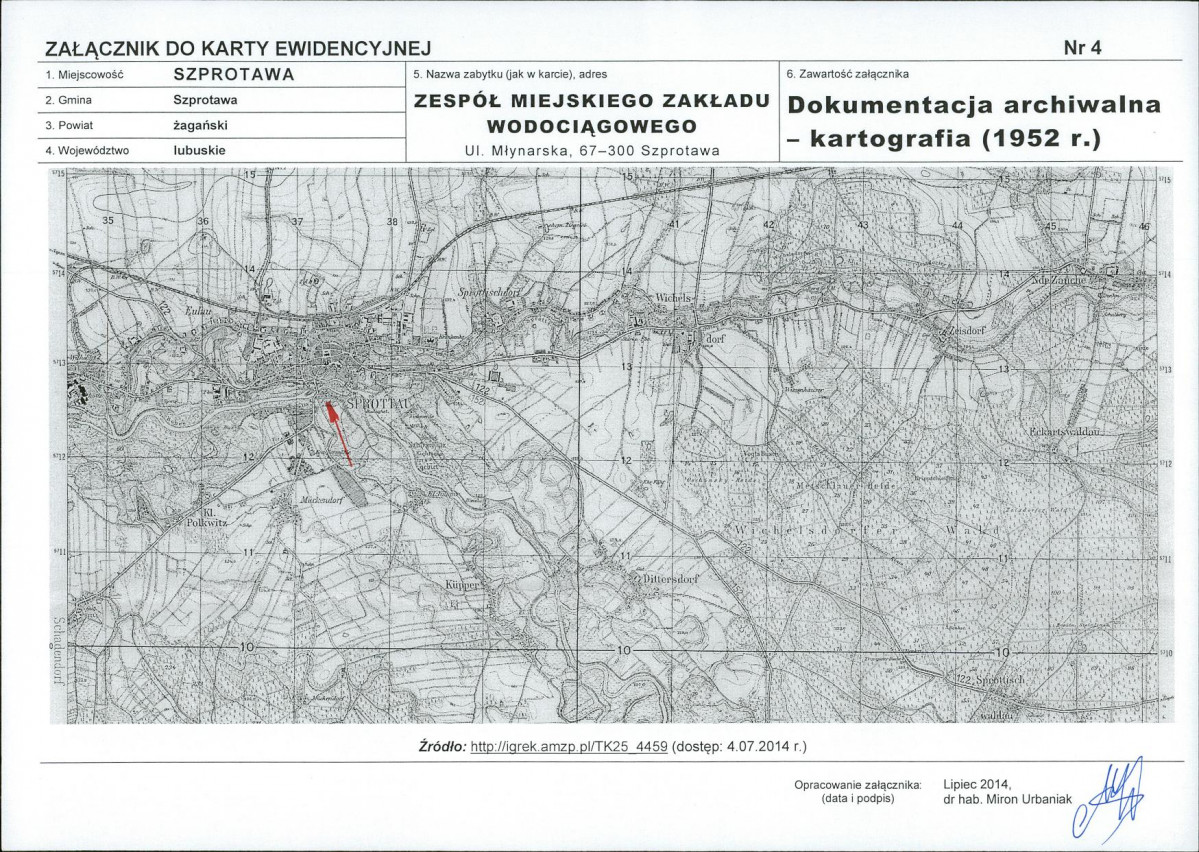Click the Źródło: source label

(444, 746)
